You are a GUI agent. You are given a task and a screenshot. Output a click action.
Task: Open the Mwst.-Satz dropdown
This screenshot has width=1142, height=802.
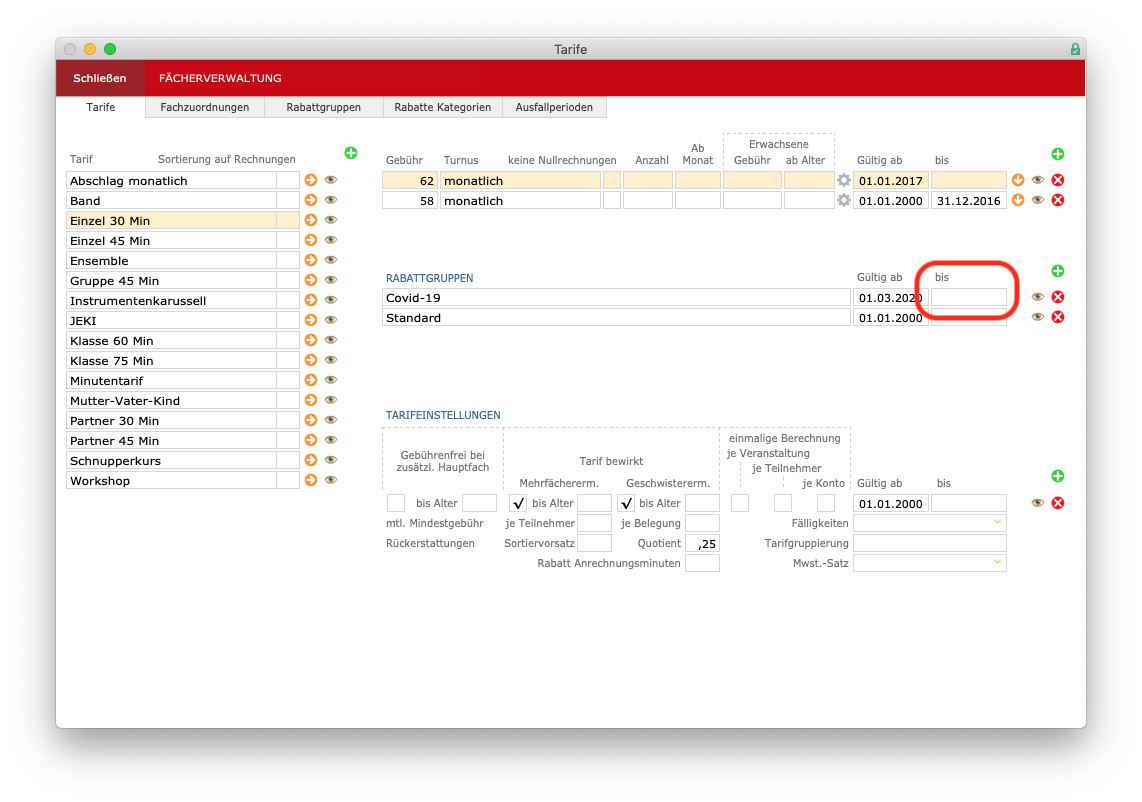(930, 563)
